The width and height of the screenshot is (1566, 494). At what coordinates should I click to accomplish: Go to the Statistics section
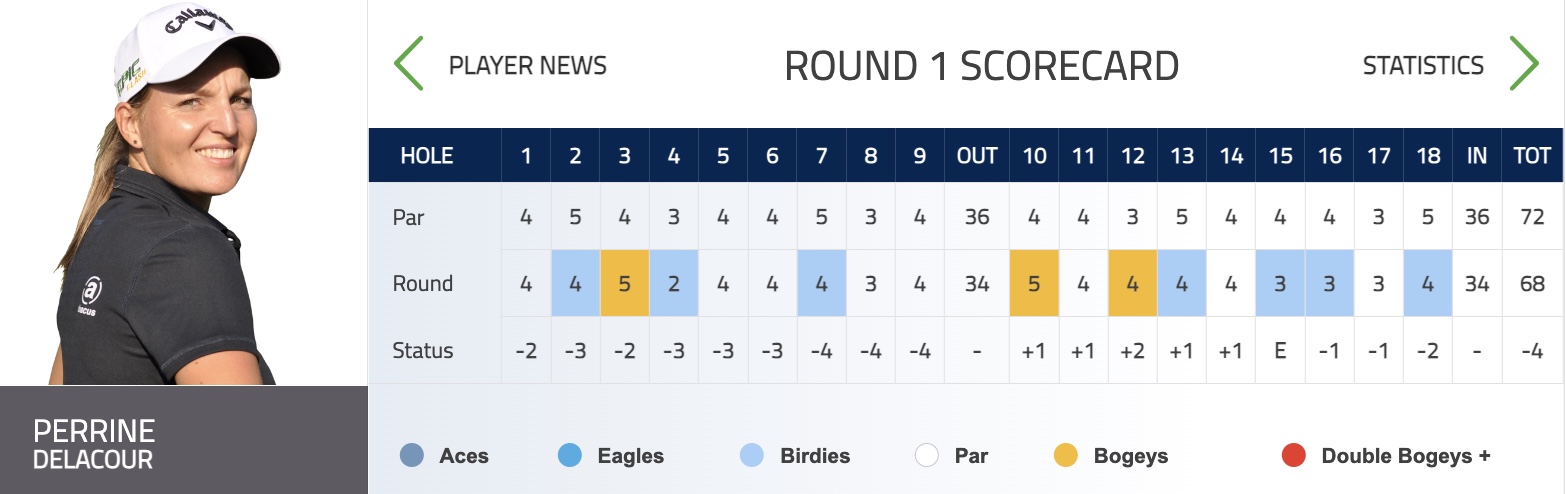(1423, 66)
